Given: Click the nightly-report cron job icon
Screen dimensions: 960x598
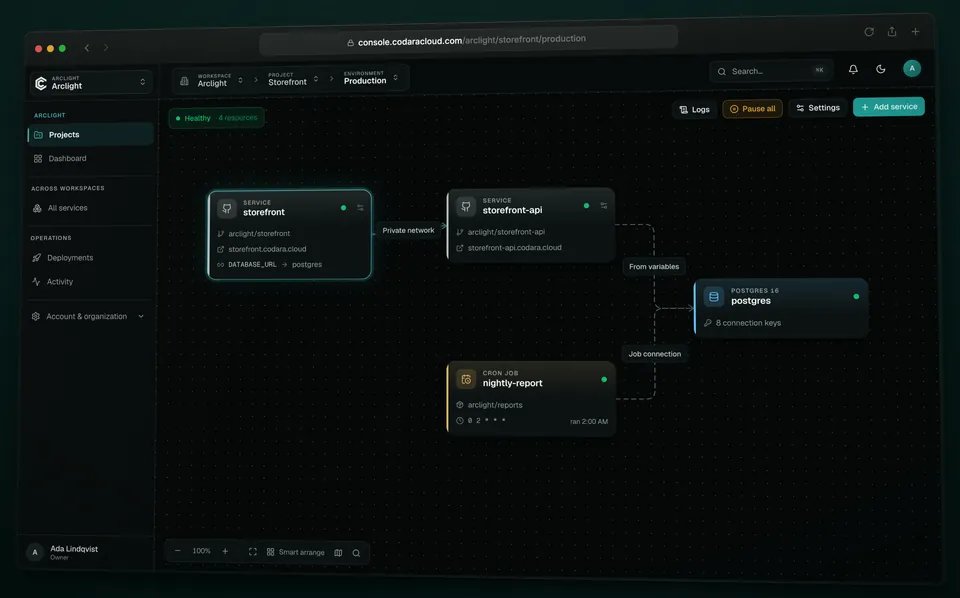Looking at the screenshot, I should 466,379.
